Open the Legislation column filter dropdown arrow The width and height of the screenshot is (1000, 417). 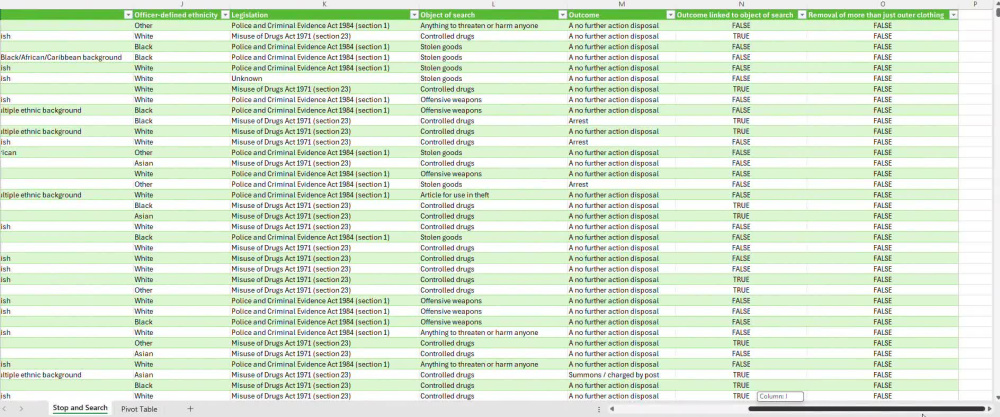pyautogui.click(x=413, y=15)
